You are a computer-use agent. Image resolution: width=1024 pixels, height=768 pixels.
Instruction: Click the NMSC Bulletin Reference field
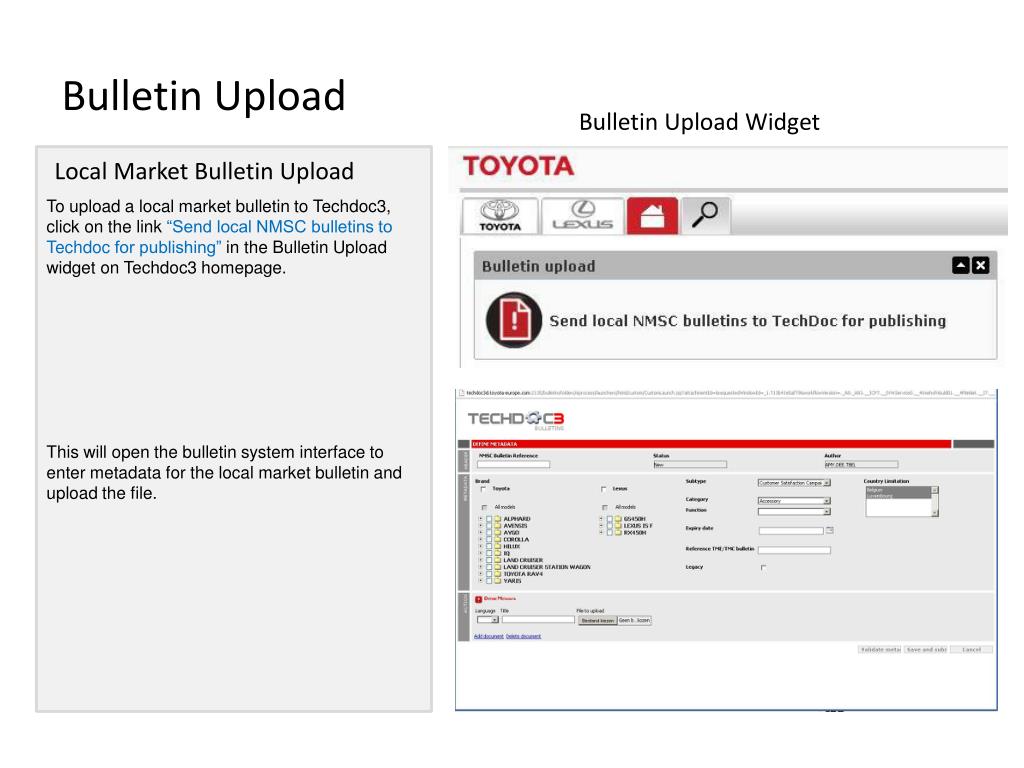pos(513,464)
